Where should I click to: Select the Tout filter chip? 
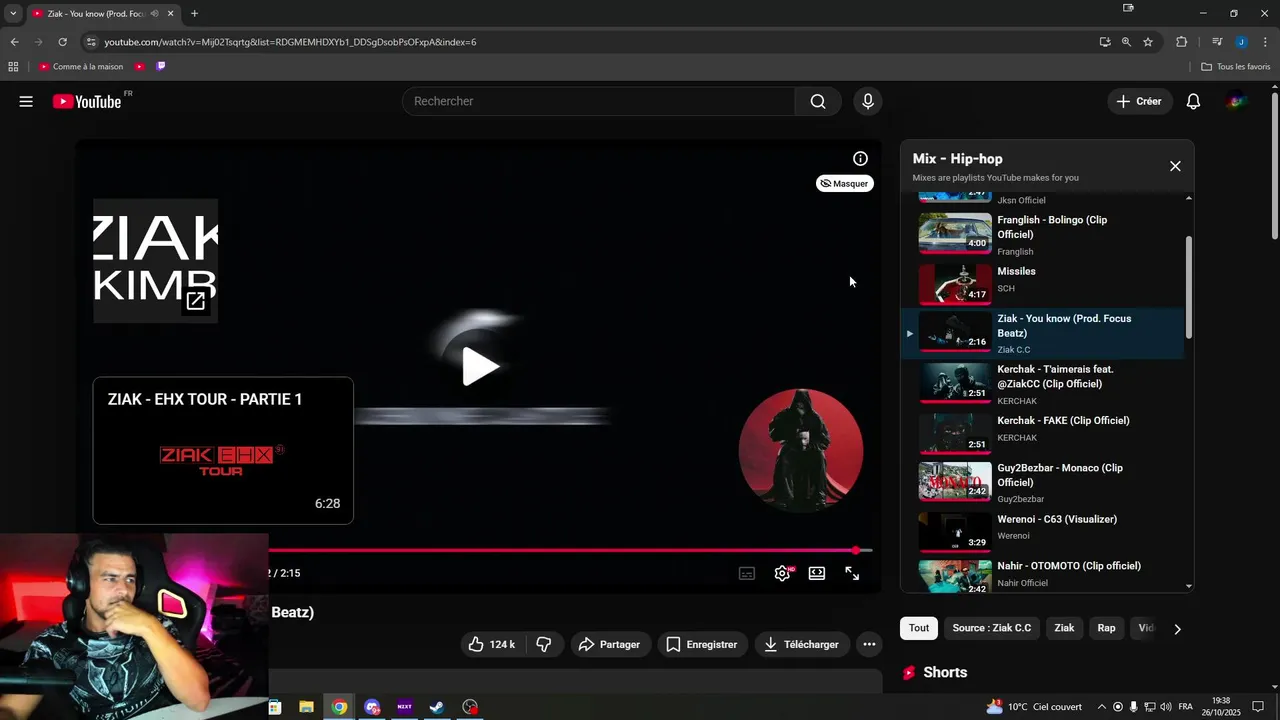(x=919, y=628)
